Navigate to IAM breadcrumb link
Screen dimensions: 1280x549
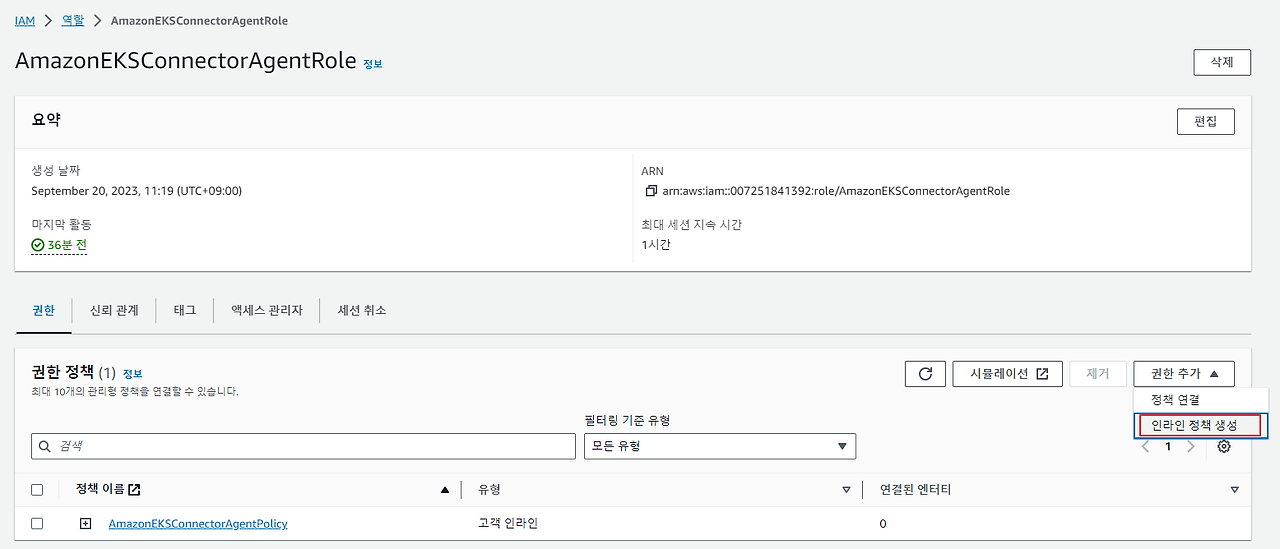click(25, 20)
